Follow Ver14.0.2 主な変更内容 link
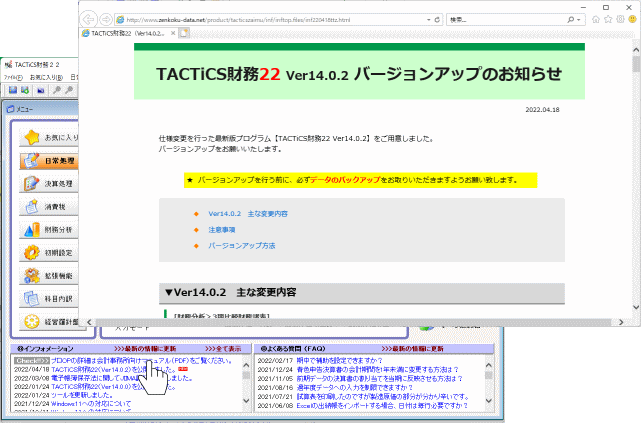Image resolution: width=641 pixels, height=423 pixels. click(248, 214)
